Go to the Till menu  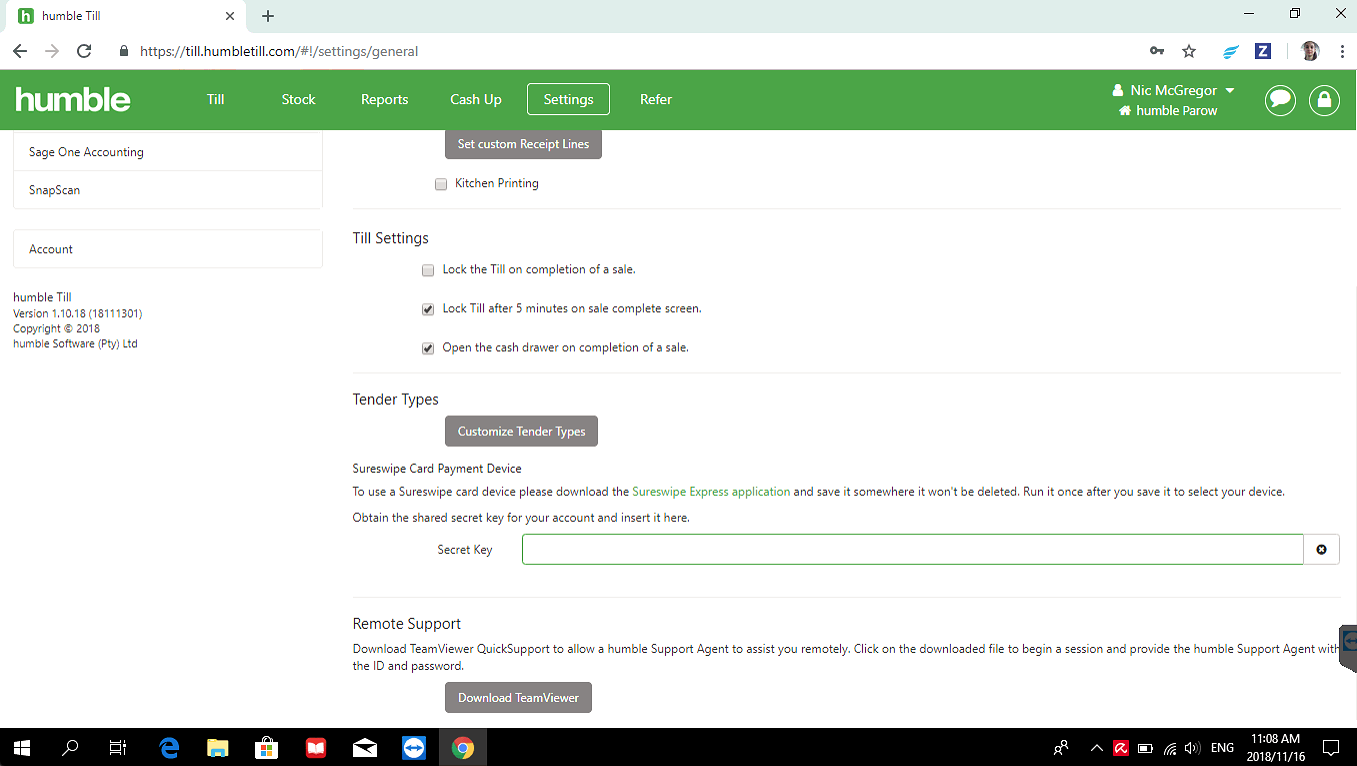(x=216, y=99)
